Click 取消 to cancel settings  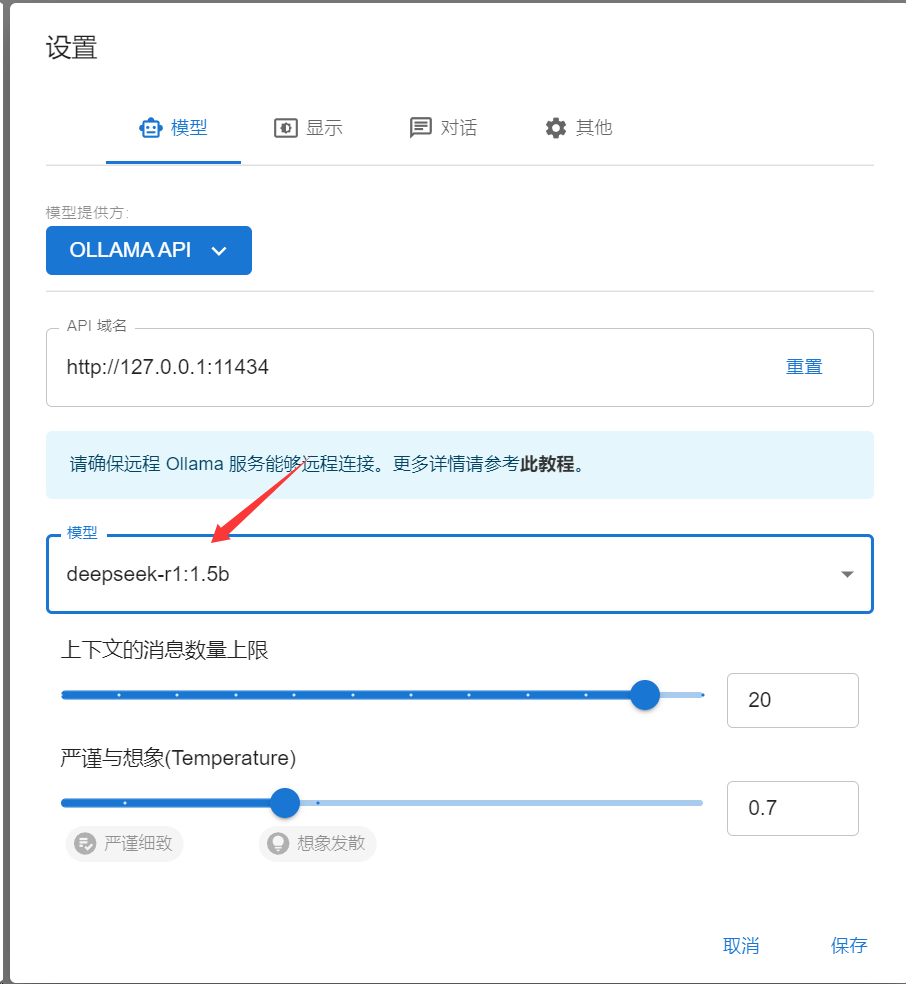pos(741,945)
